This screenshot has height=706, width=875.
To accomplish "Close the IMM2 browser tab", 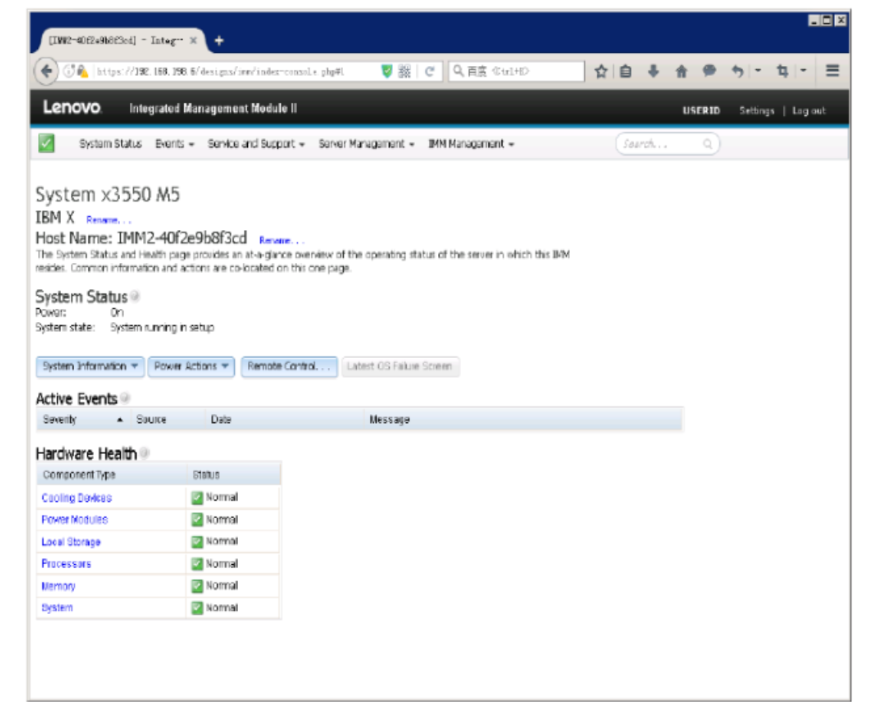I will (x=193, y=40).
